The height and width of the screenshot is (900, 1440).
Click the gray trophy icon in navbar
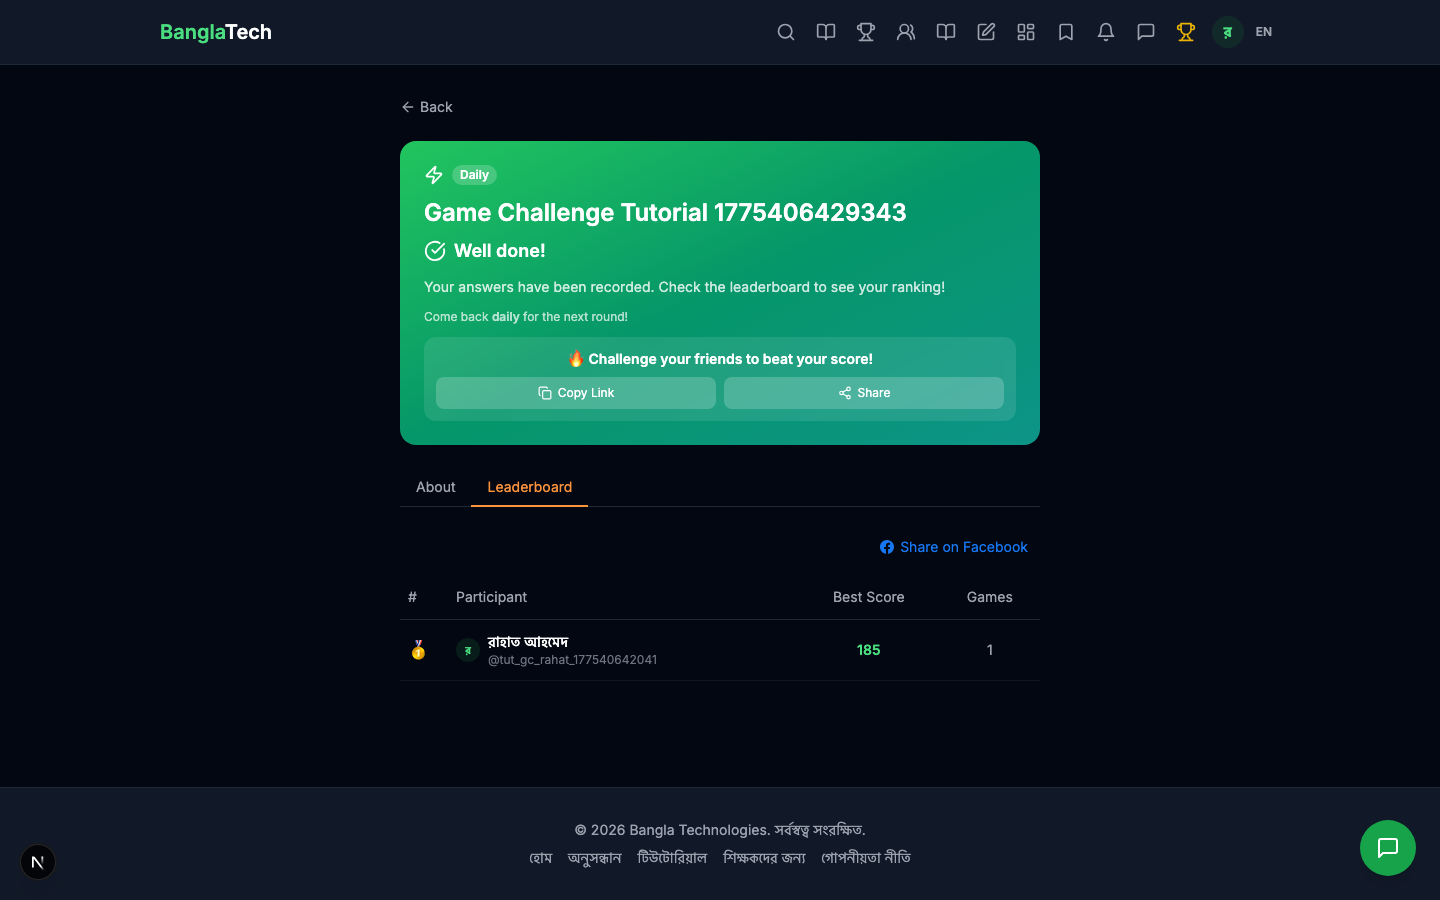click(866, 32)
